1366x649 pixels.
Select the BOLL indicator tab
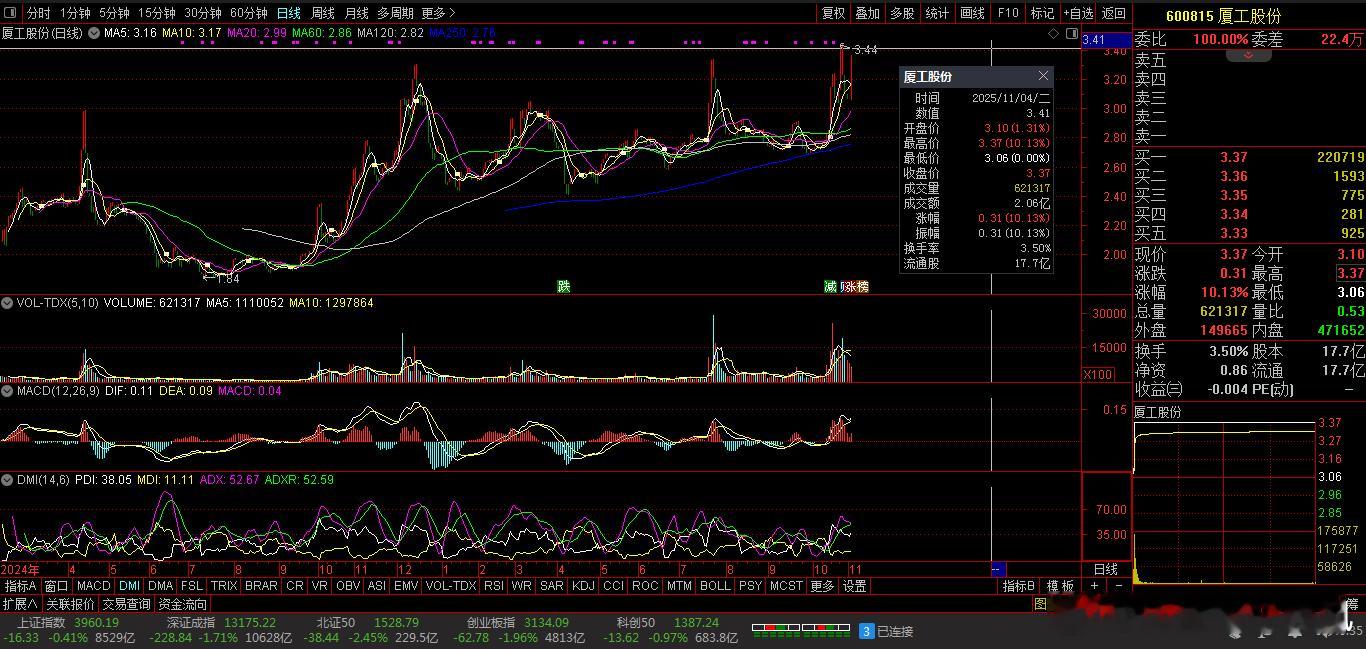pyautogui.click(x=715, y=586)
